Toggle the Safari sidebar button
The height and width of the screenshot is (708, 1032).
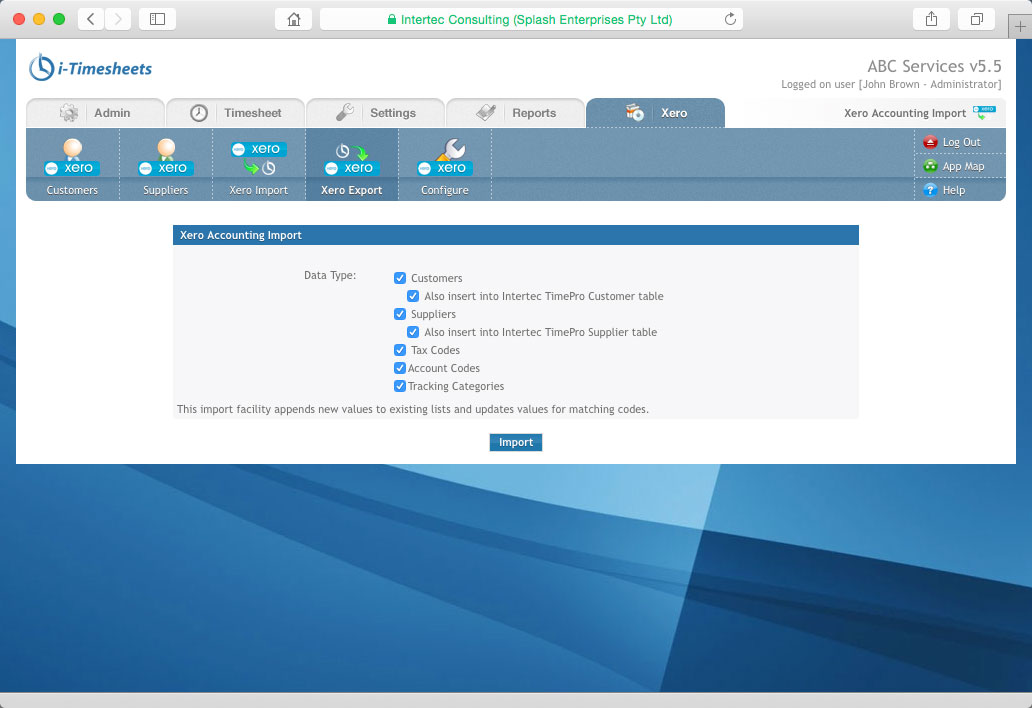pyautogui.click(x=157, y=19)
